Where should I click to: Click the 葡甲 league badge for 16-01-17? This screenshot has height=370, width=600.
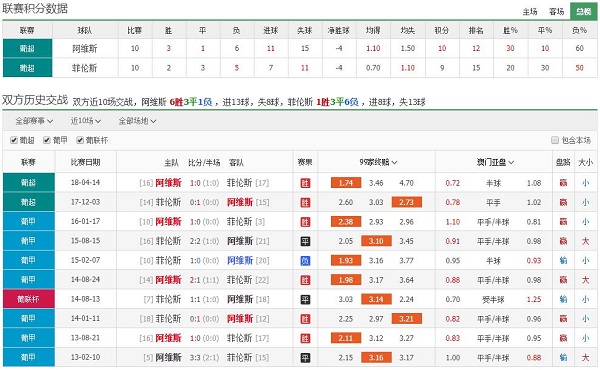(x=29, y=222)
